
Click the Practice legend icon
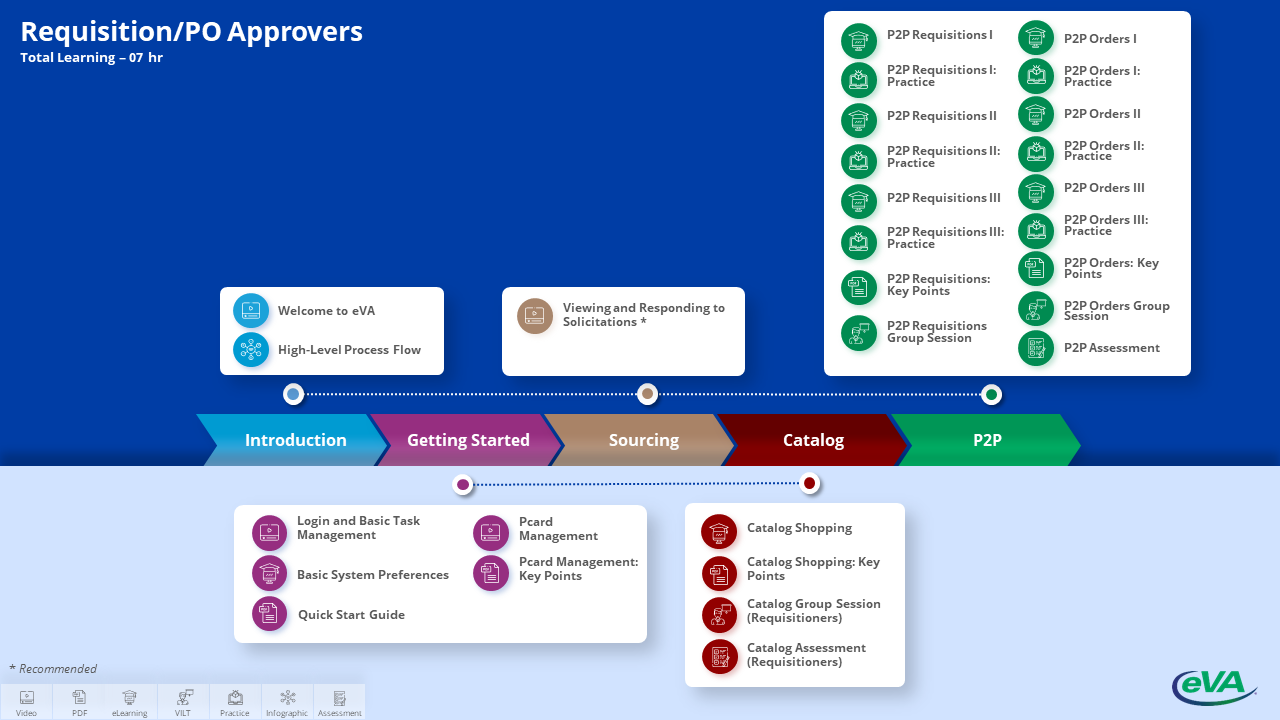coord(235,697)
